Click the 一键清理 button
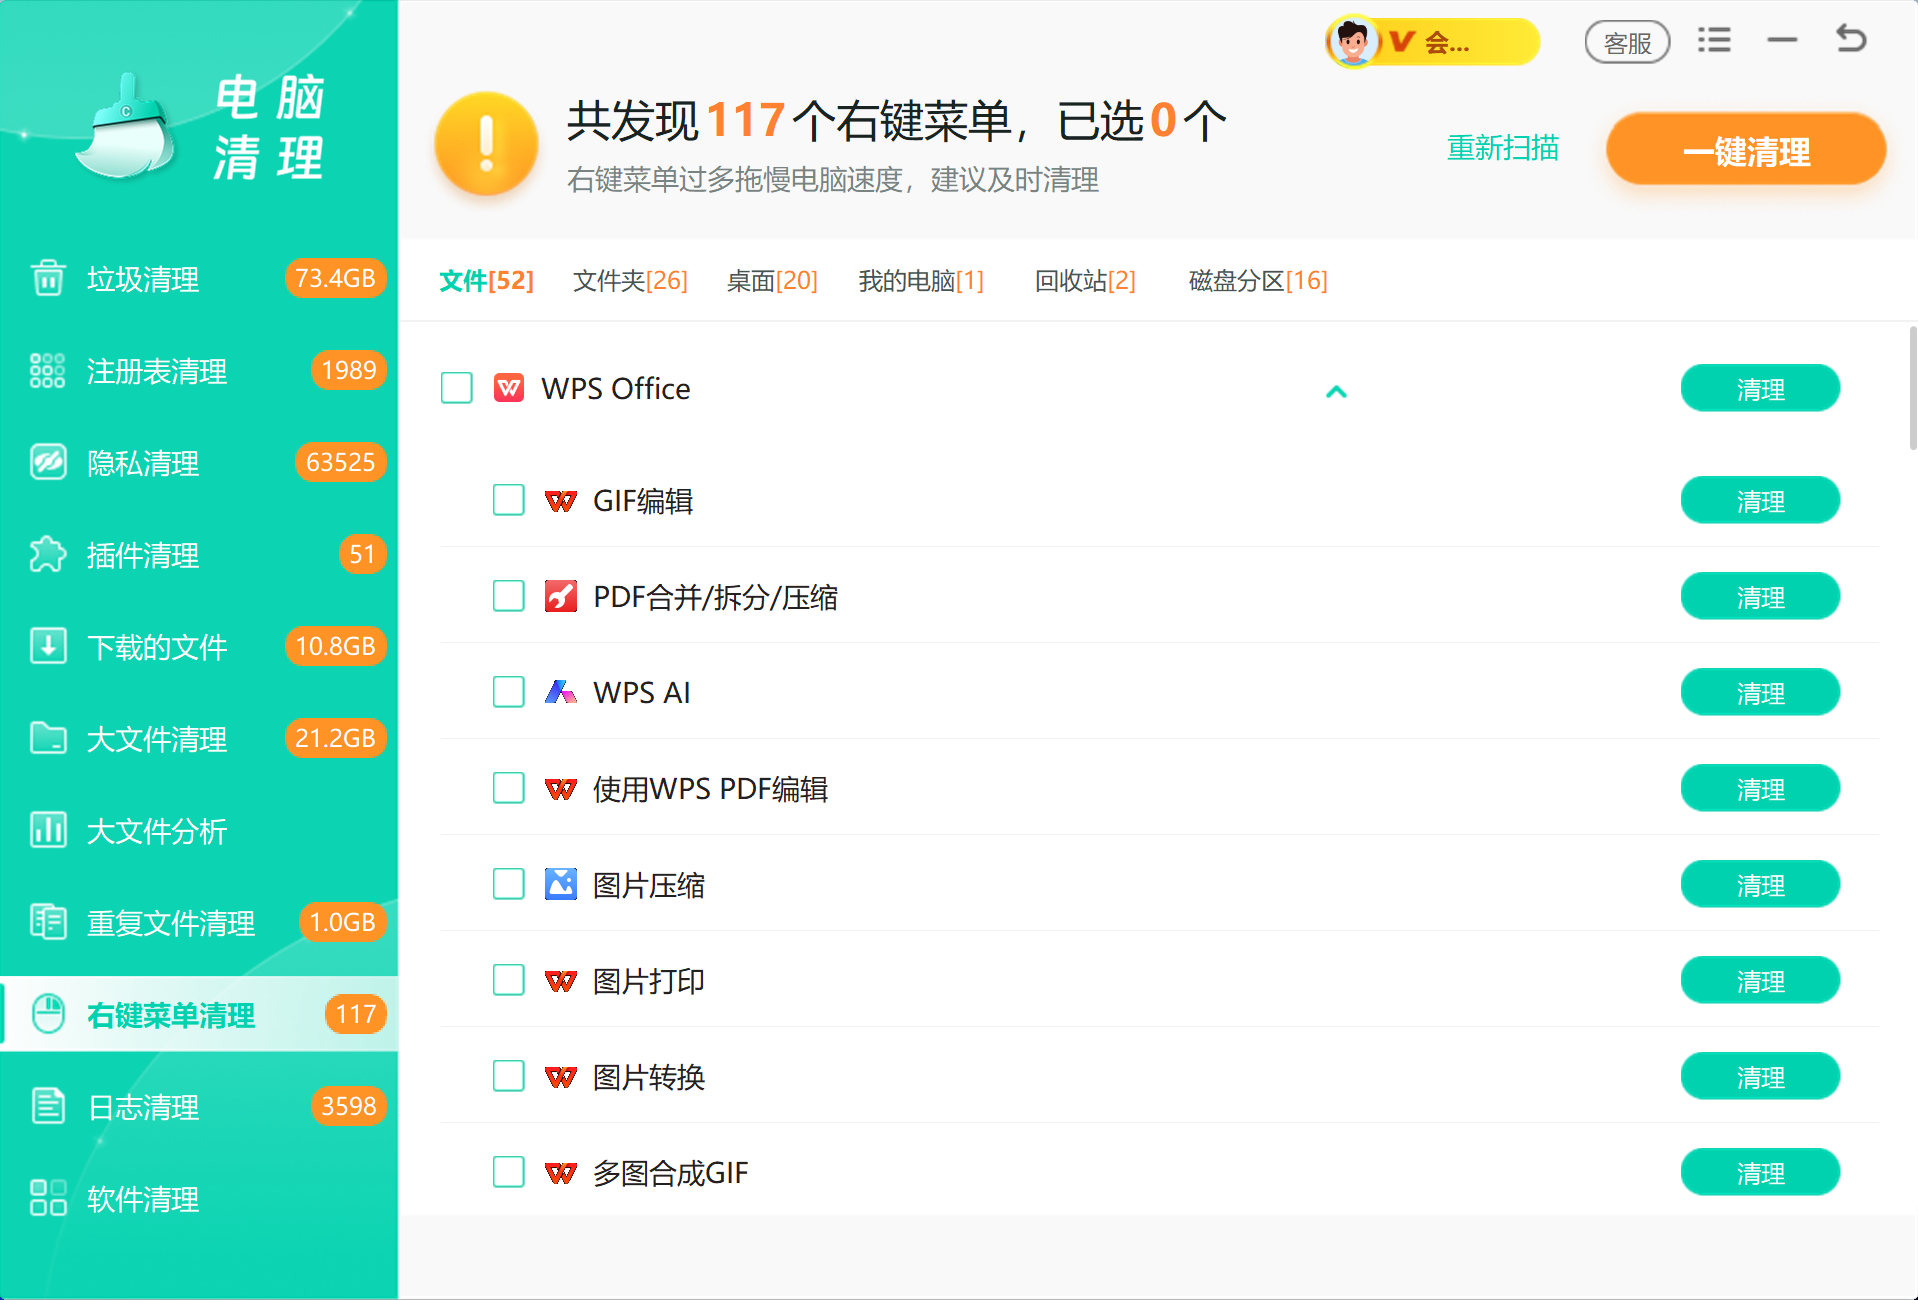1918x1300 pixels. (x=1746, y=149)
